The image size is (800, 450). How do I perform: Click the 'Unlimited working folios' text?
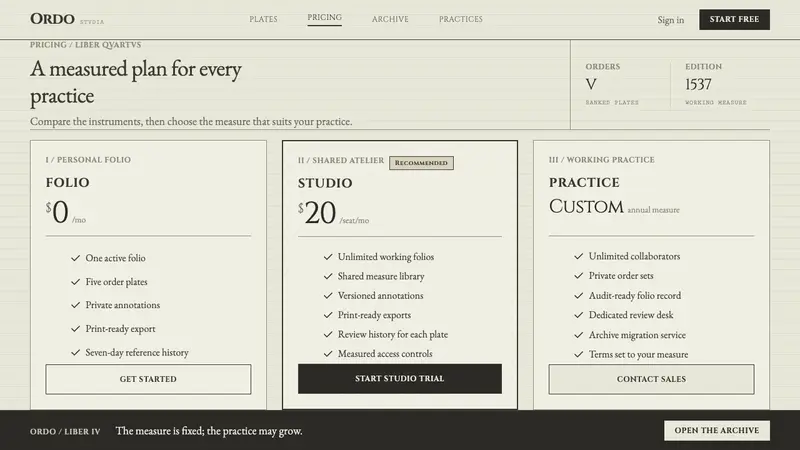[386, 257]
